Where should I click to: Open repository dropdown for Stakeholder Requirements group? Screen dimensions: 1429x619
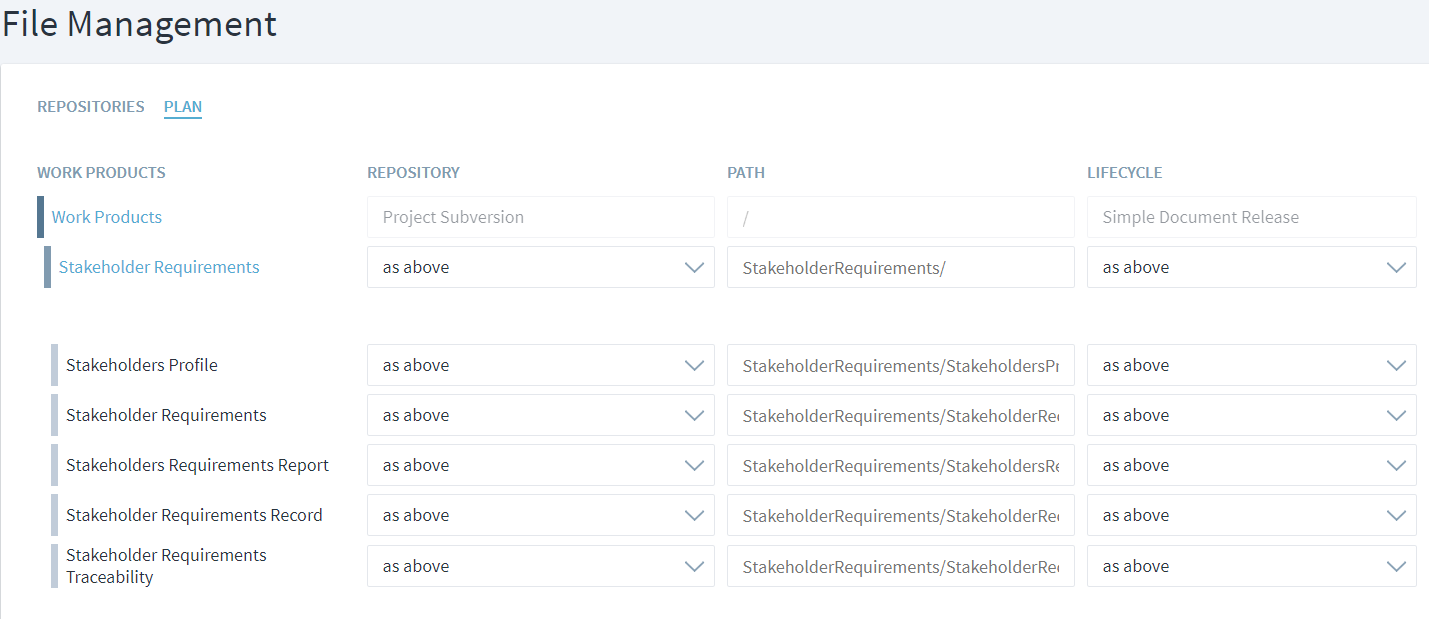click(x=540, y=267)
